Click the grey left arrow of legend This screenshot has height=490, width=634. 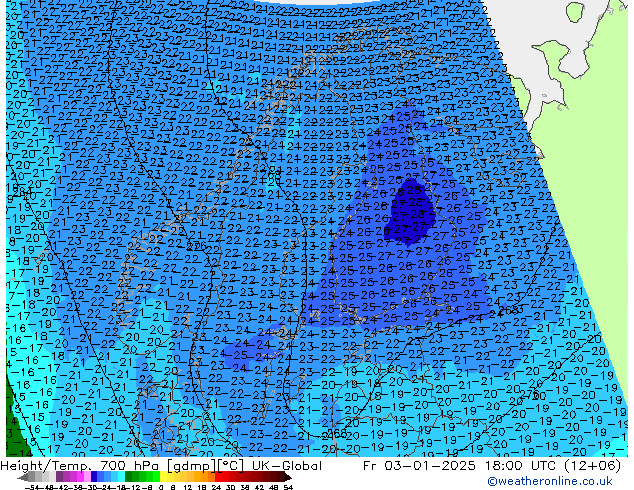tap(22, 478)
